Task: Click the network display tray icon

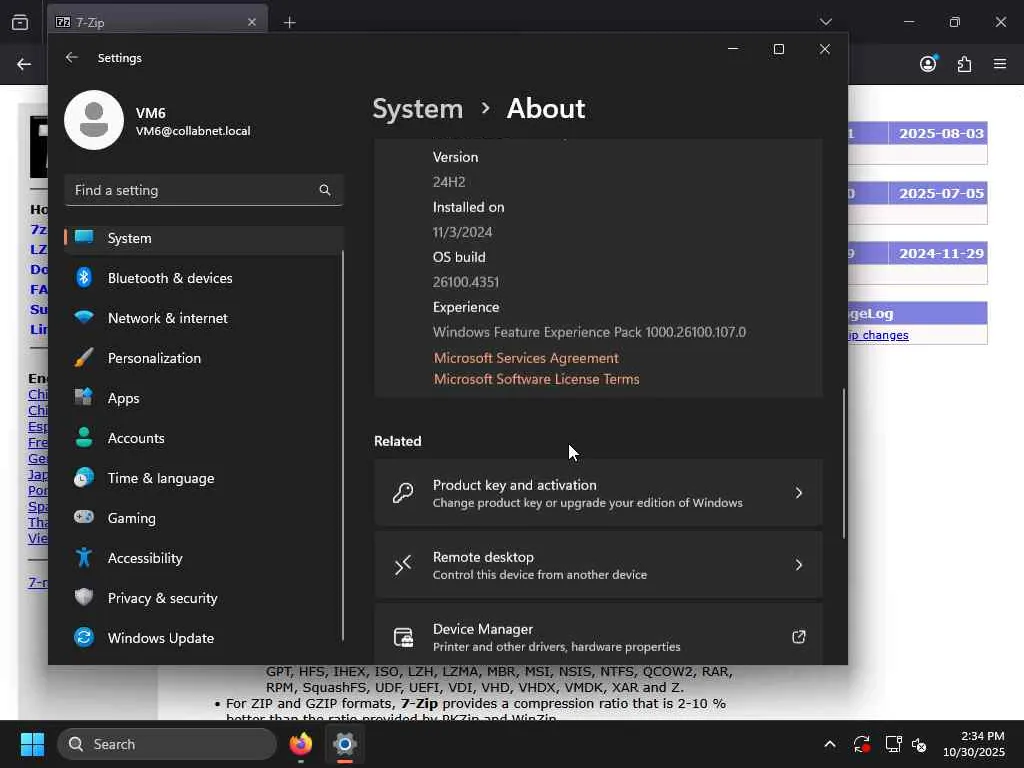Action: [x=893, y=744]
